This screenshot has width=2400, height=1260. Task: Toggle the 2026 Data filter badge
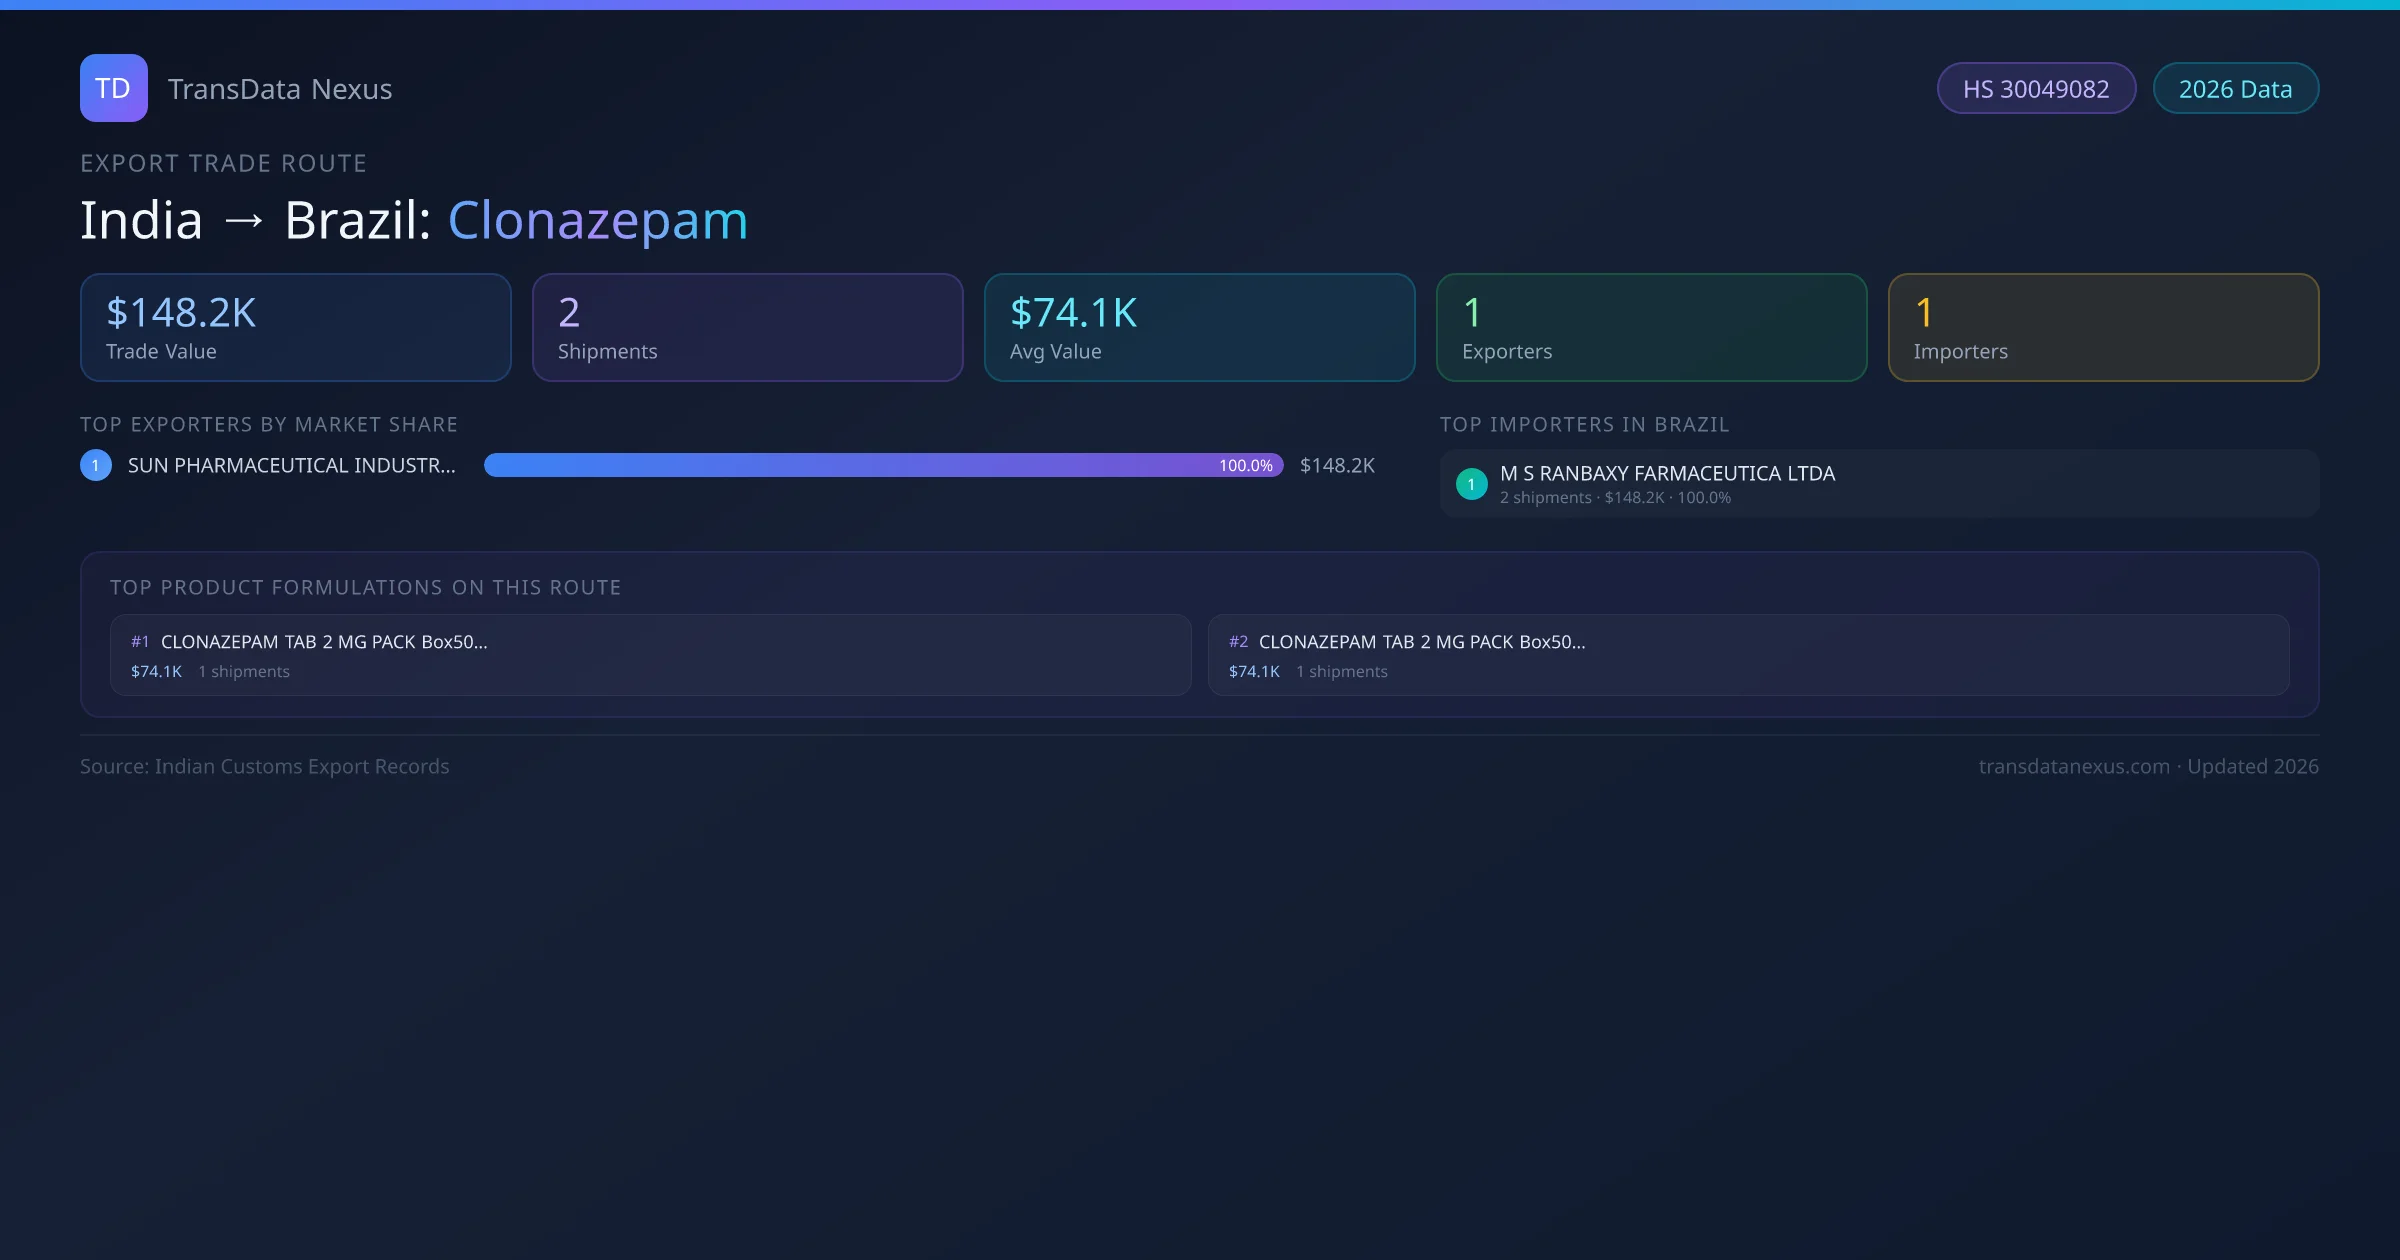pyautogui.click(x=2235, y=88)
